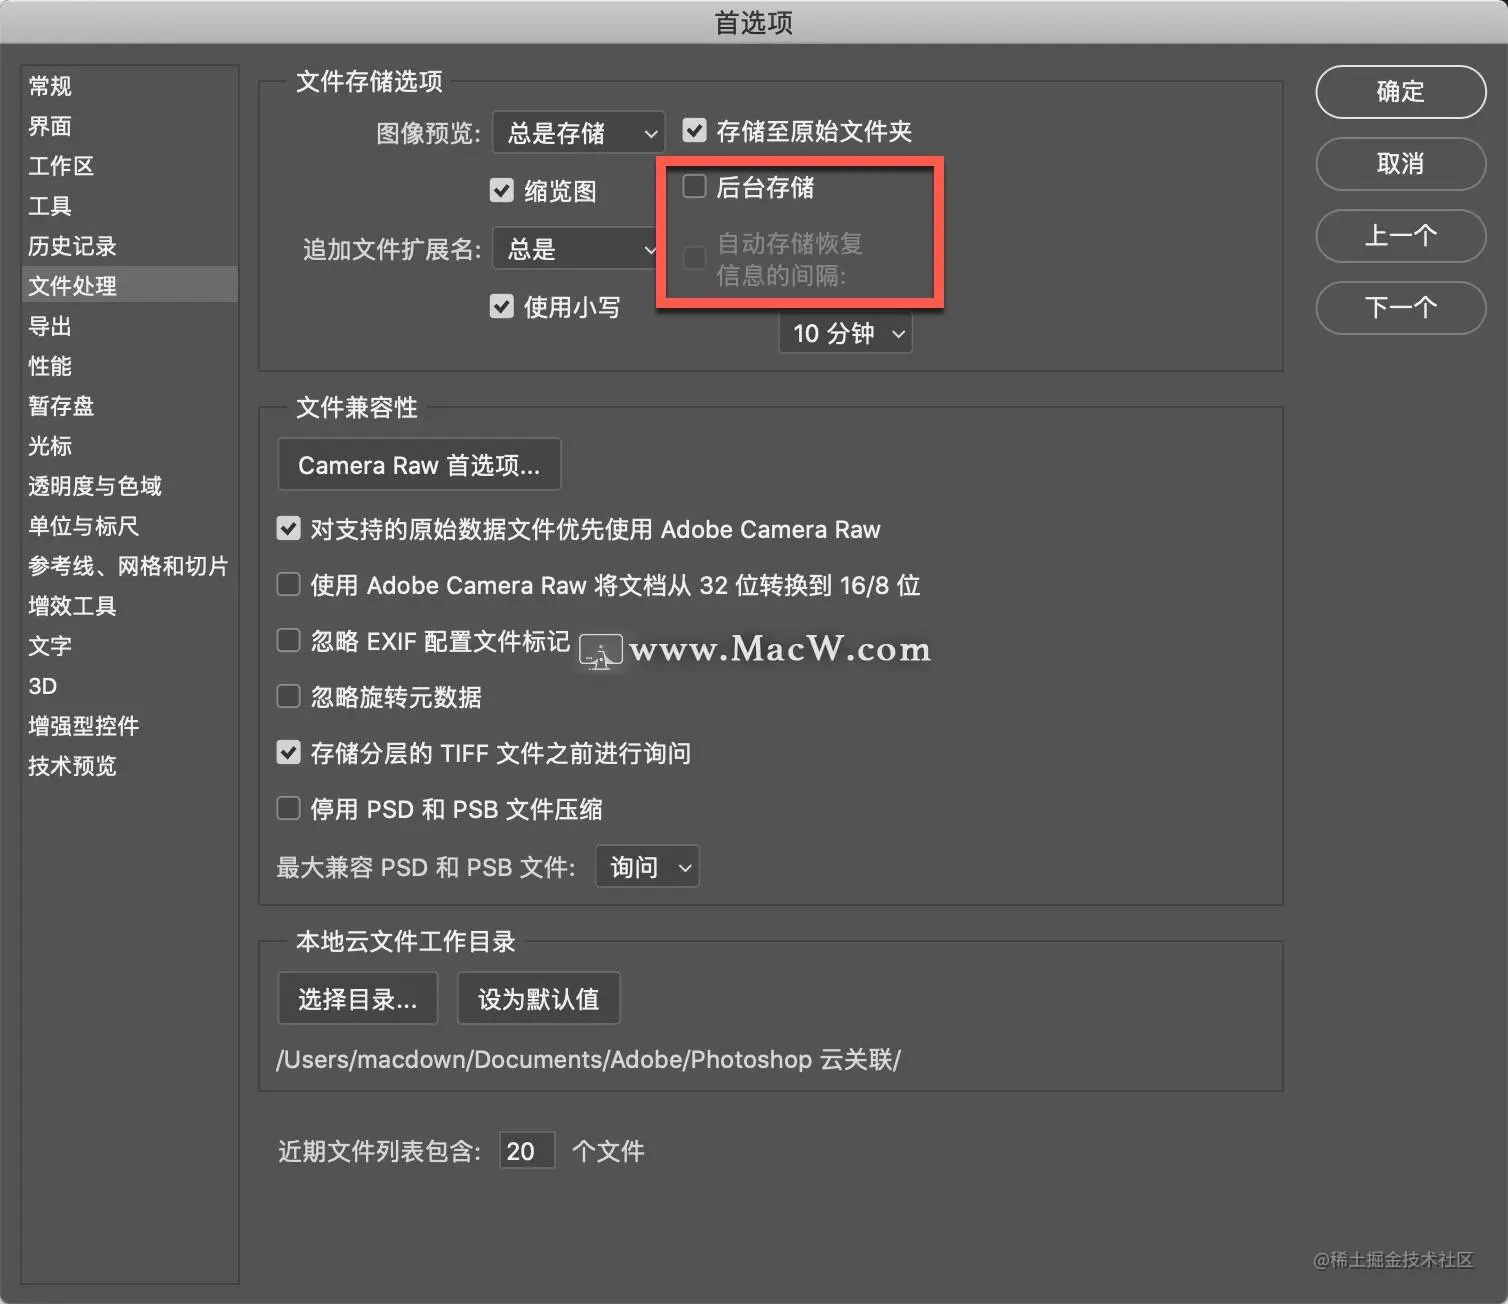This screenshot has height=1304, width=1508.
Task: Open 参考线、网格和切片 category
Action: [128, 566]
